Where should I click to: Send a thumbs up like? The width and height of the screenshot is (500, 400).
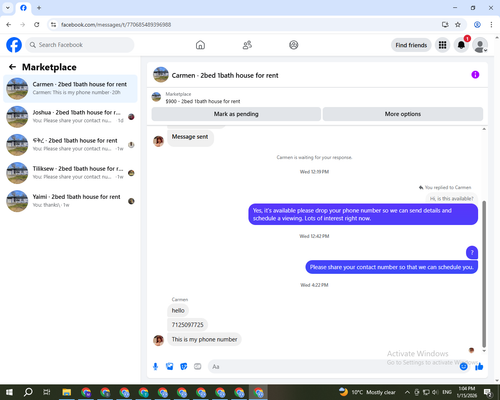(x=479, y=367)
